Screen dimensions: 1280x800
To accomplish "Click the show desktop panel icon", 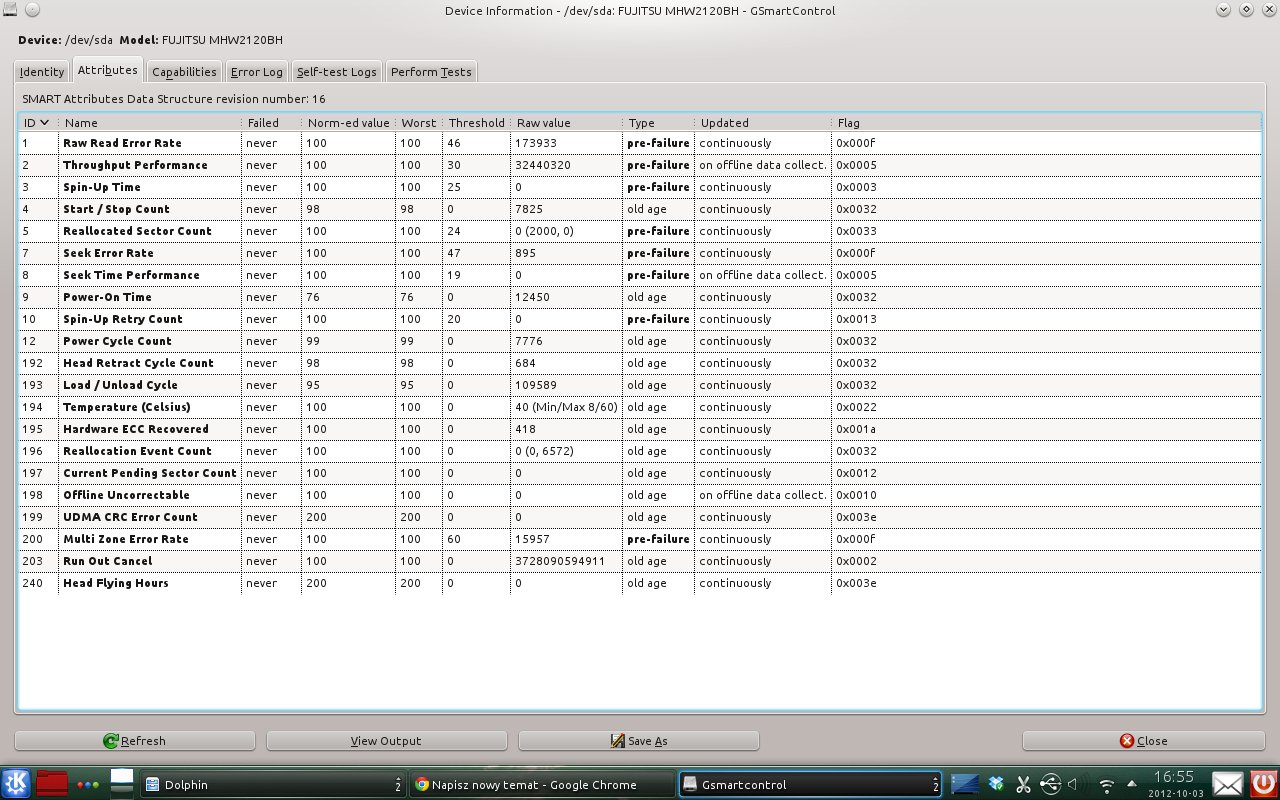I will click(122, 783).
